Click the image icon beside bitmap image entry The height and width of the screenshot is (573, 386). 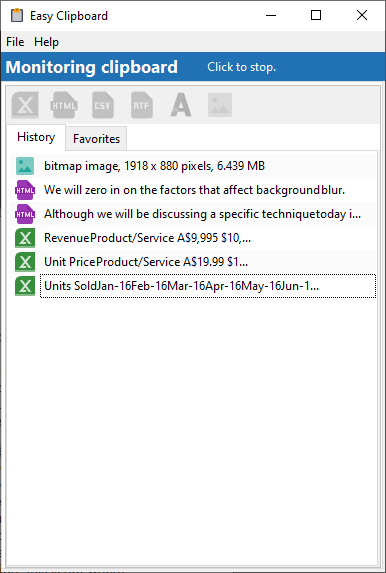click(x=25, y=166)
